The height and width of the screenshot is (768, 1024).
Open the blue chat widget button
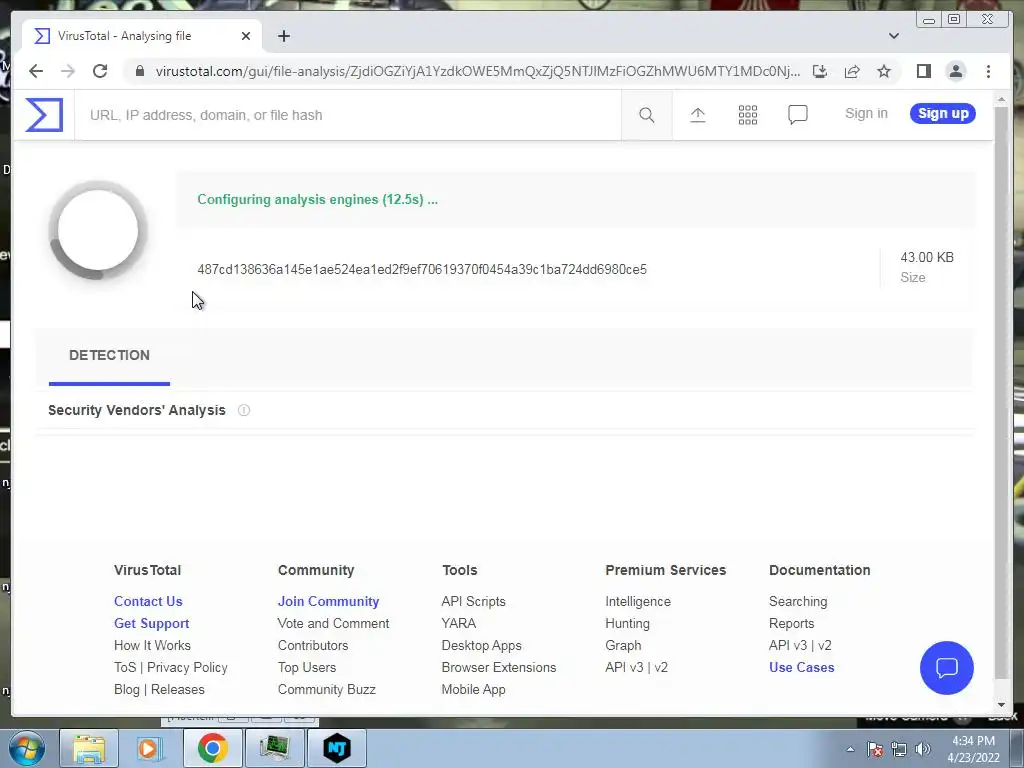click(x=946, y=667)
